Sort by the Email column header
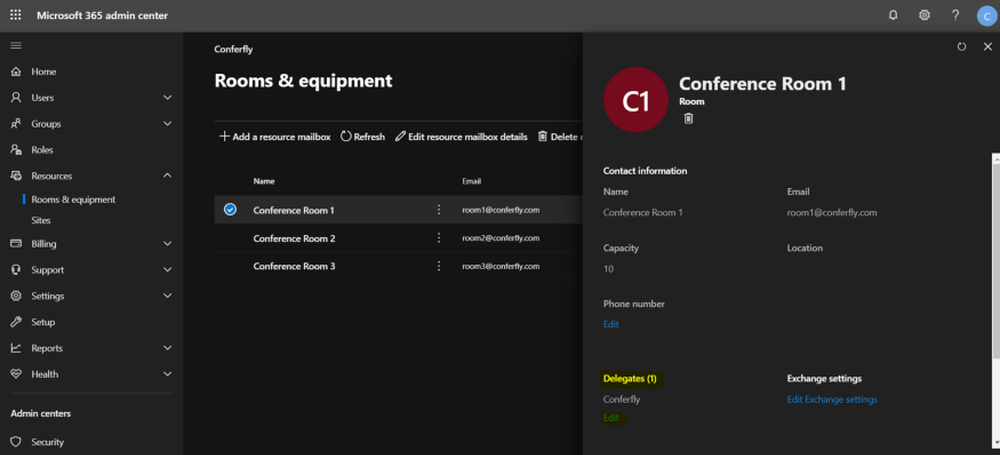The image size is (1000, 455). coord(471,181)
